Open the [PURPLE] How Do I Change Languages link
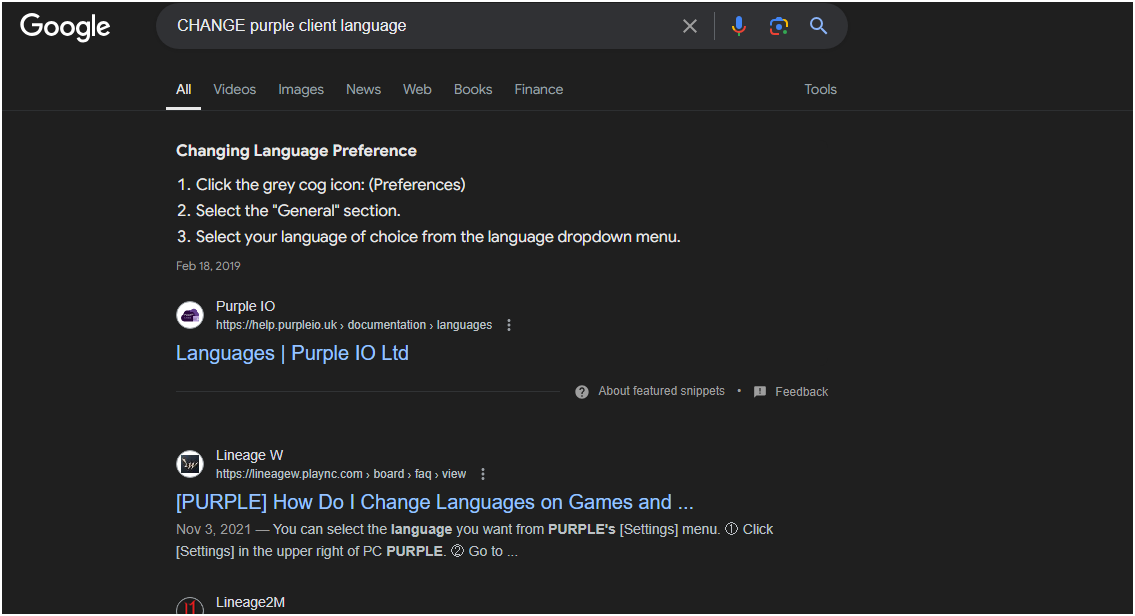This screenshot has height=616, width=1135. tap(434, 502)
